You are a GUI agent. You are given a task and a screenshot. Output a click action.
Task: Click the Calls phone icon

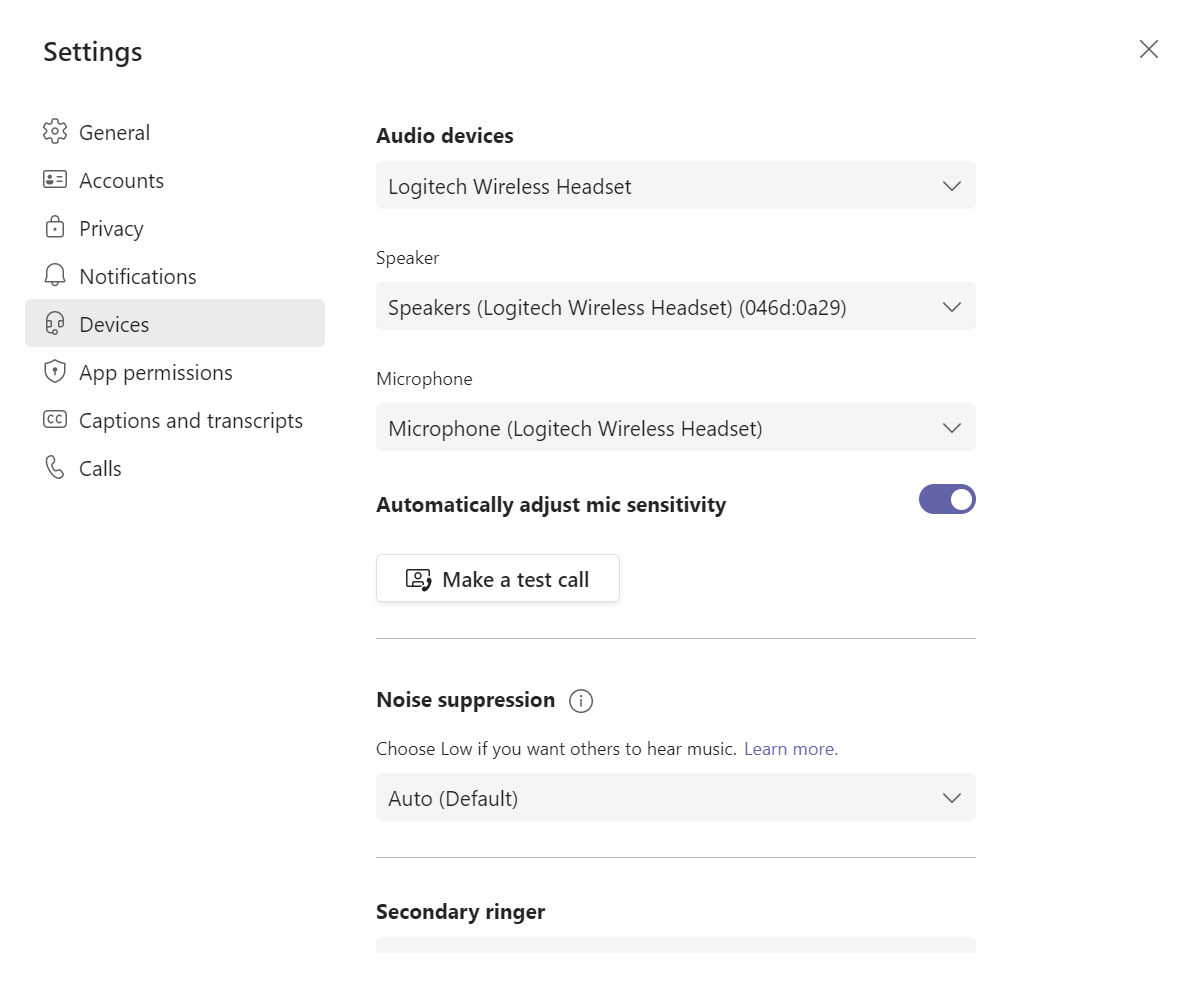click(55, 468)
